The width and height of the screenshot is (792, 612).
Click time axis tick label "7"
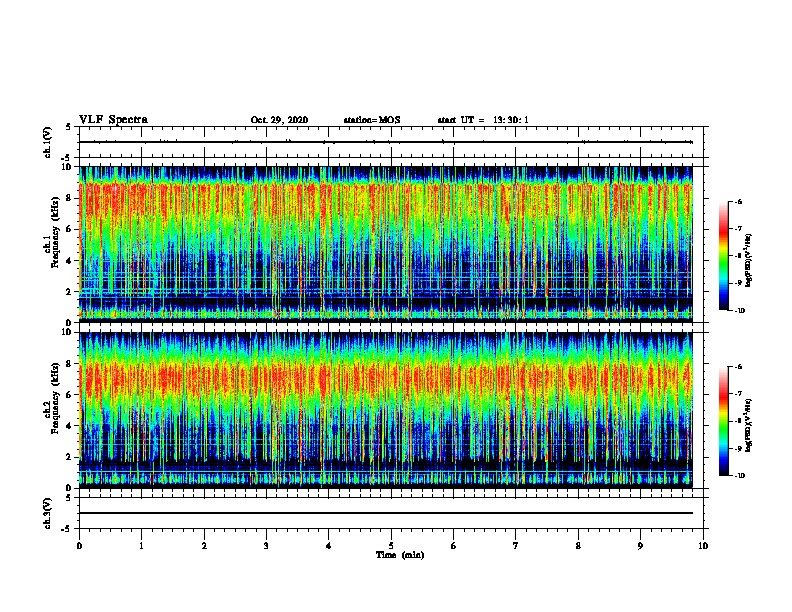coord(516,546)
